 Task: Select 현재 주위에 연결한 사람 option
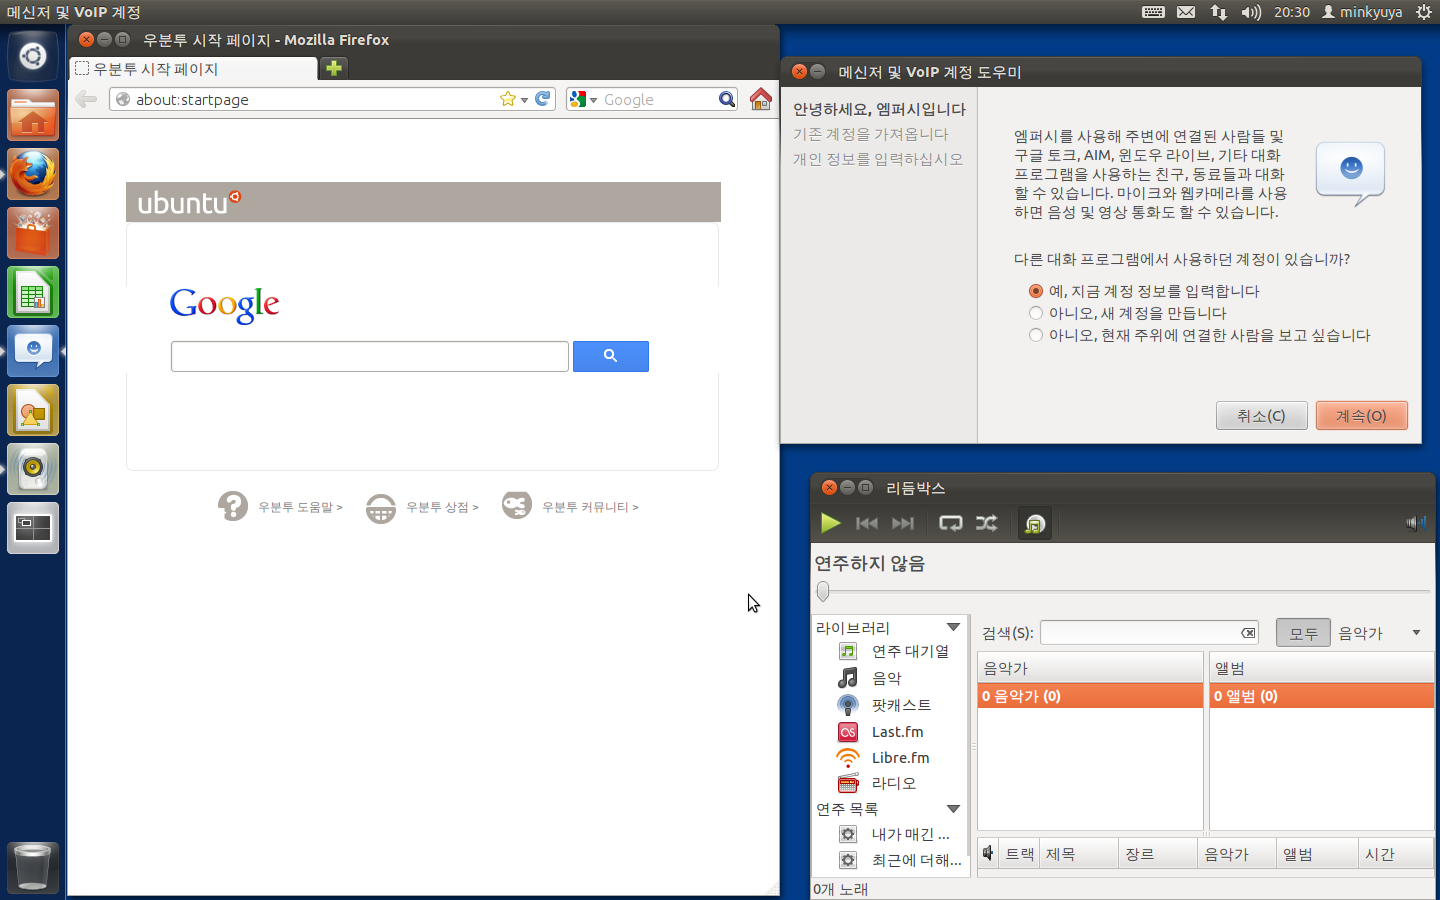click(x=1200, y=335)
